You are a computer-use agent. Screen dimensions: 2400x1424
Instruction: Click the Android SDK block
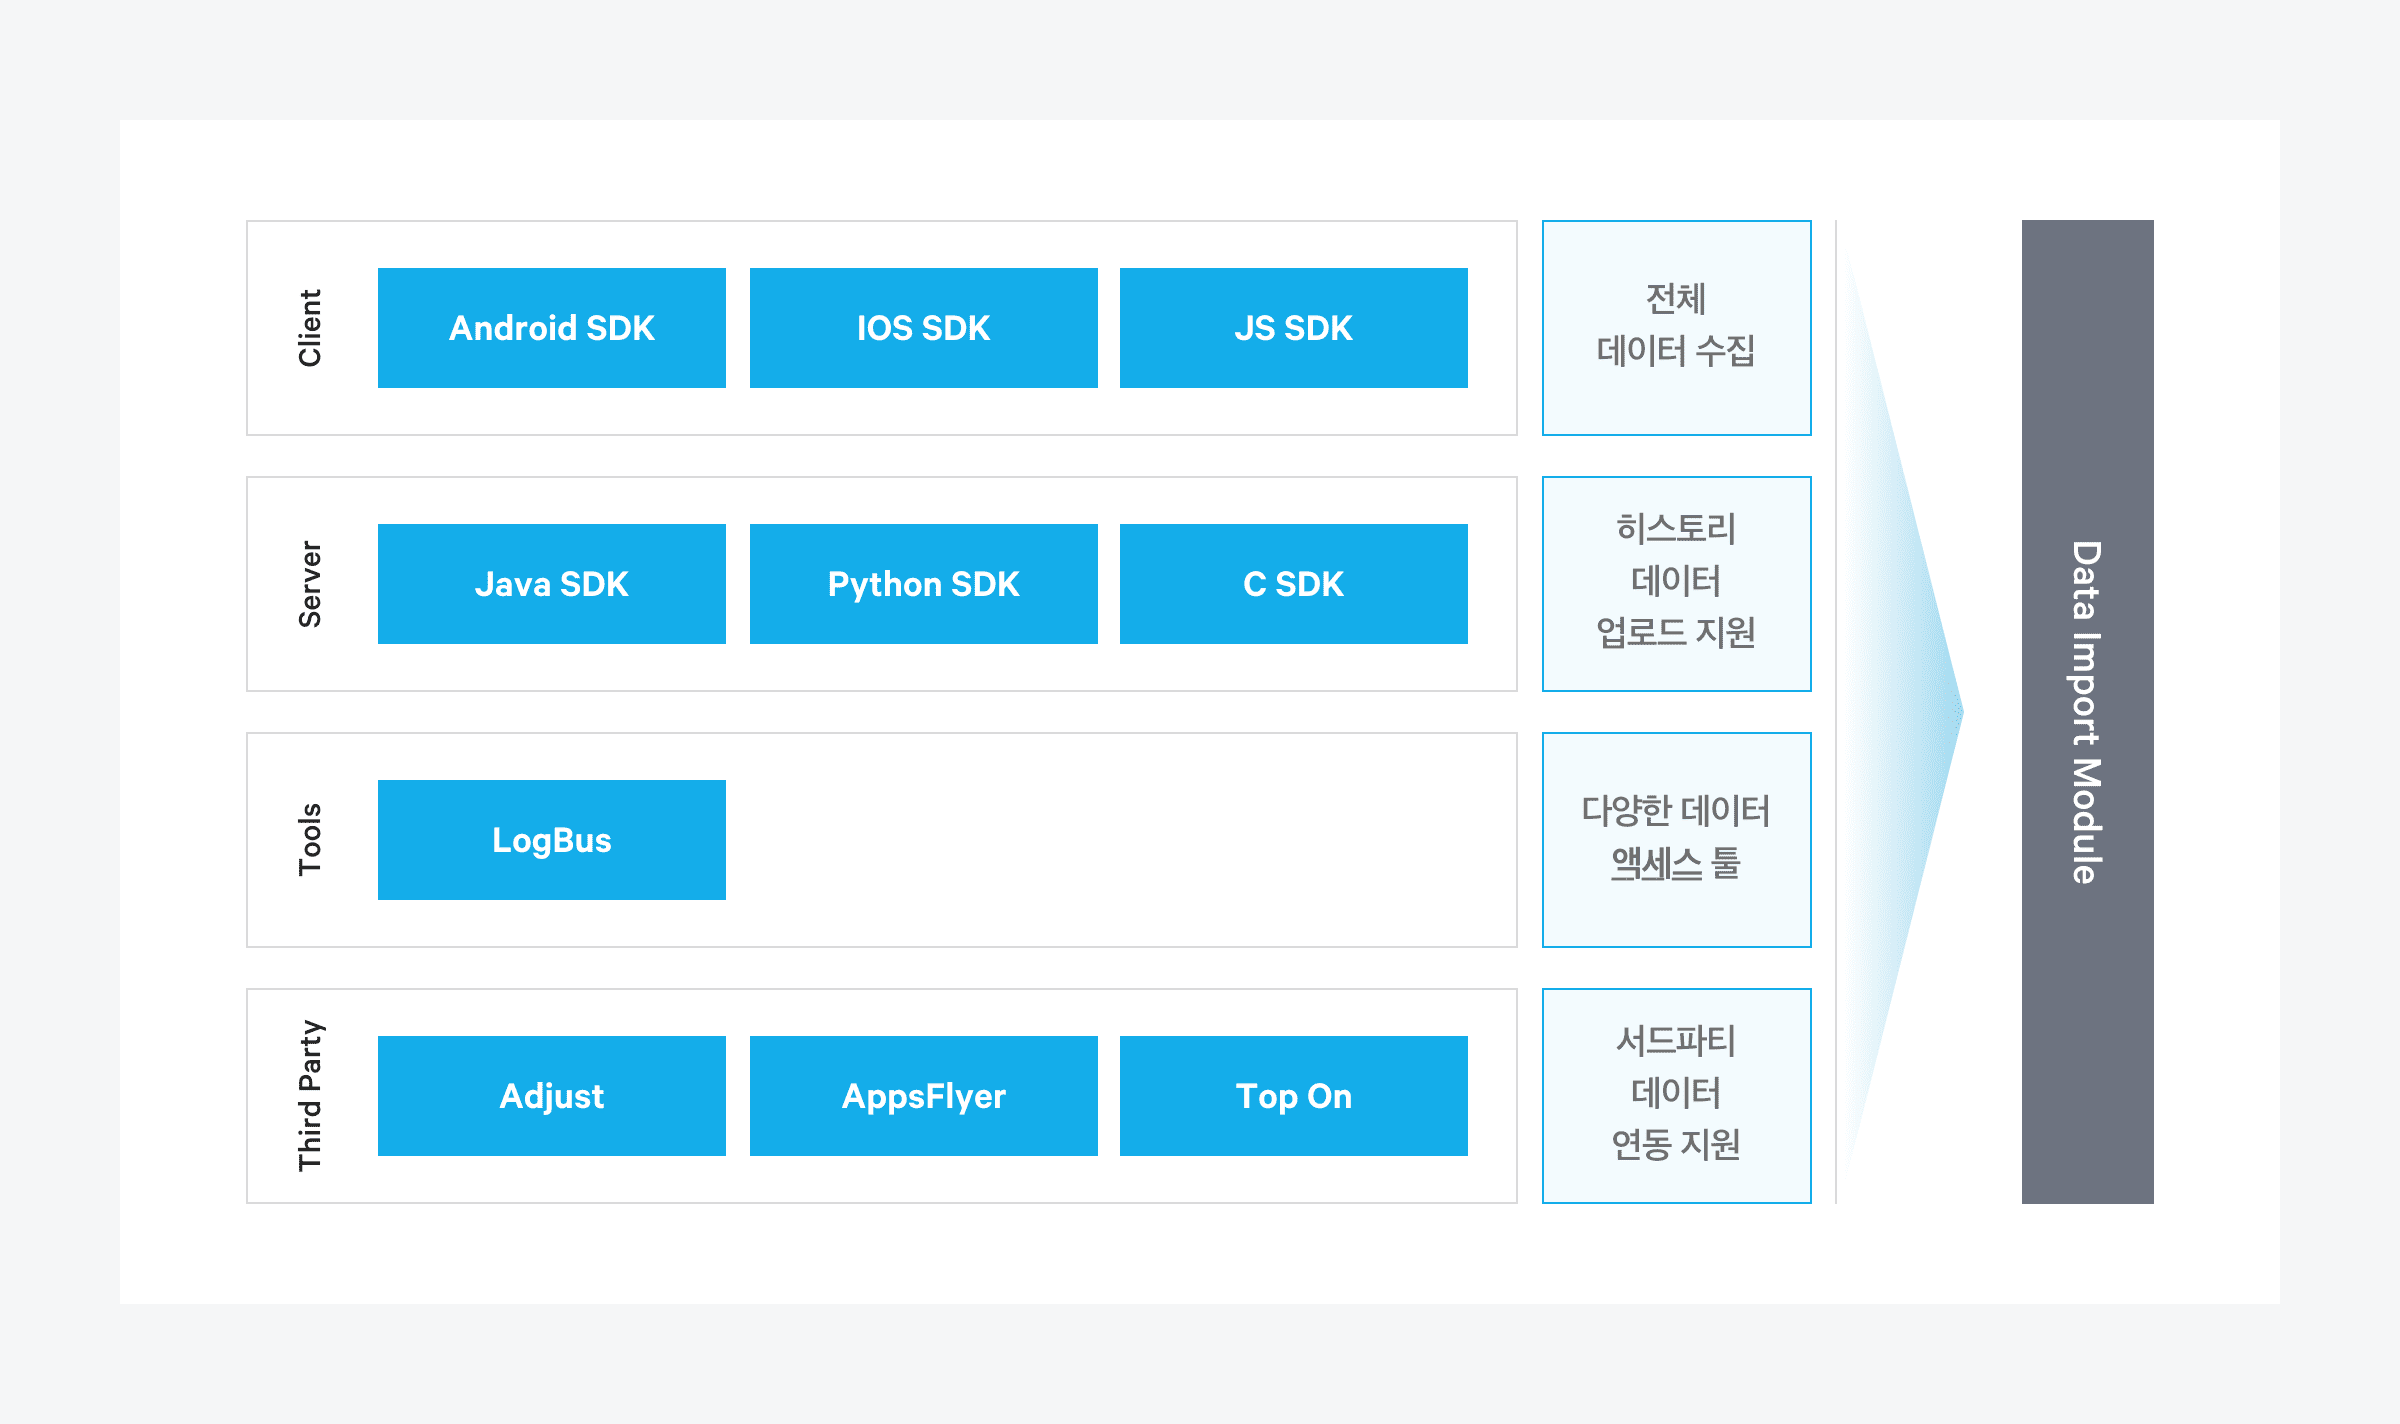point(551,328)
